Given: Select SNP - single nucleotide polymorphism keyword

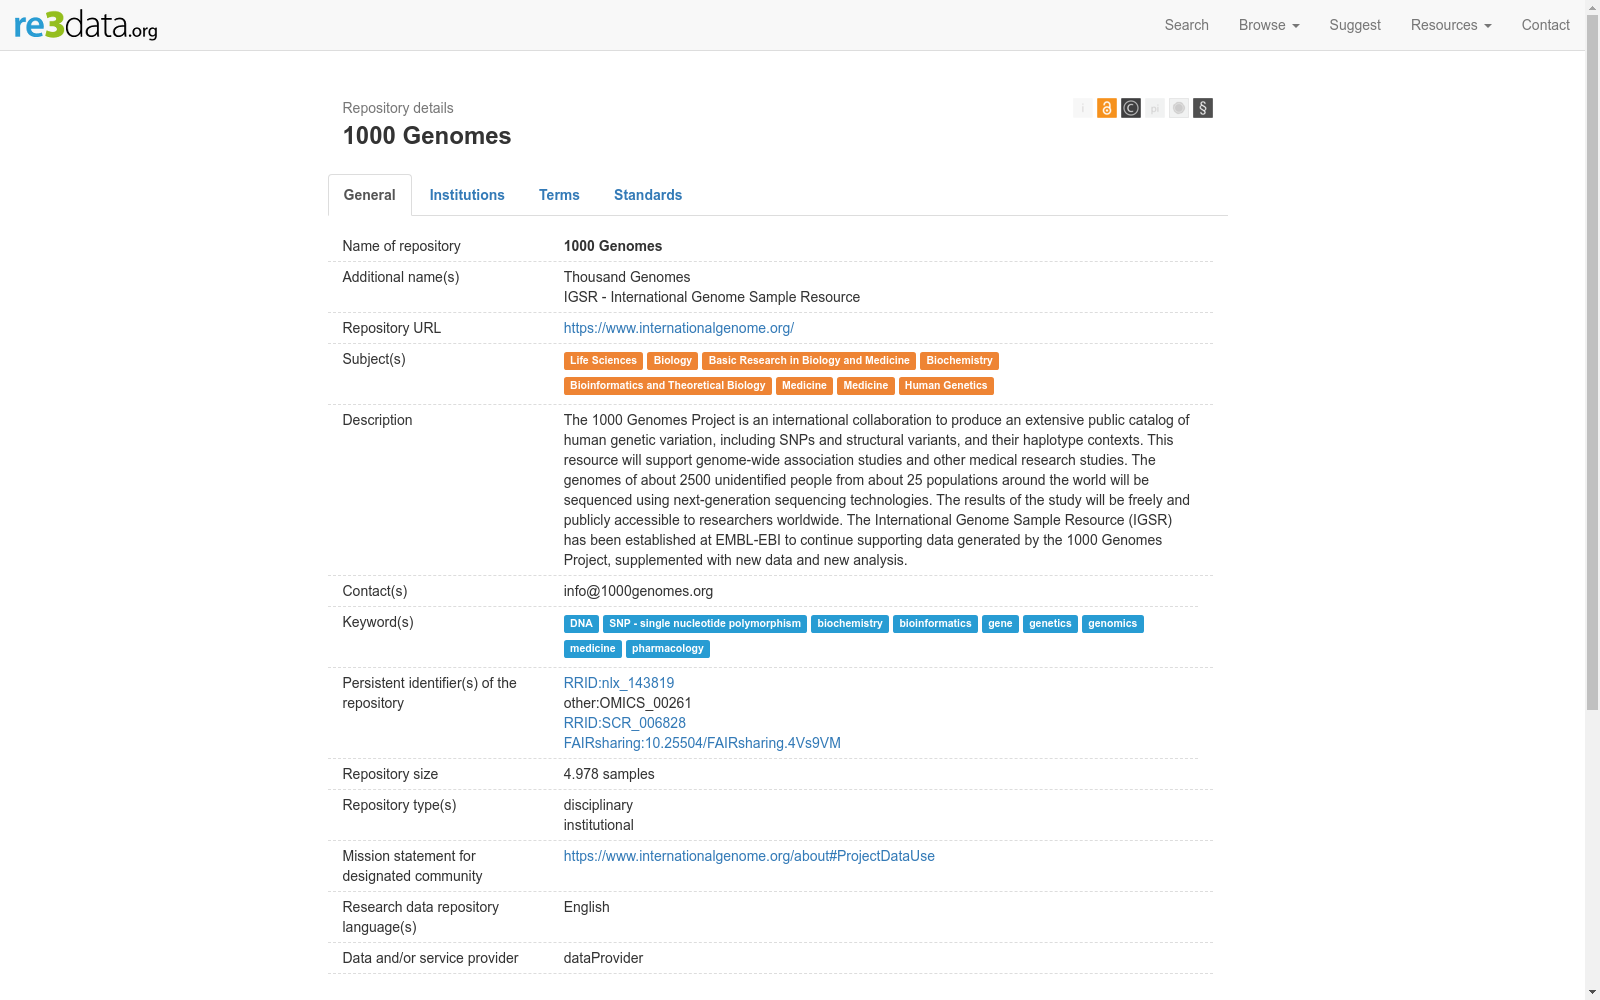Looking at the screenshot, I should click(x=705, y=624).
